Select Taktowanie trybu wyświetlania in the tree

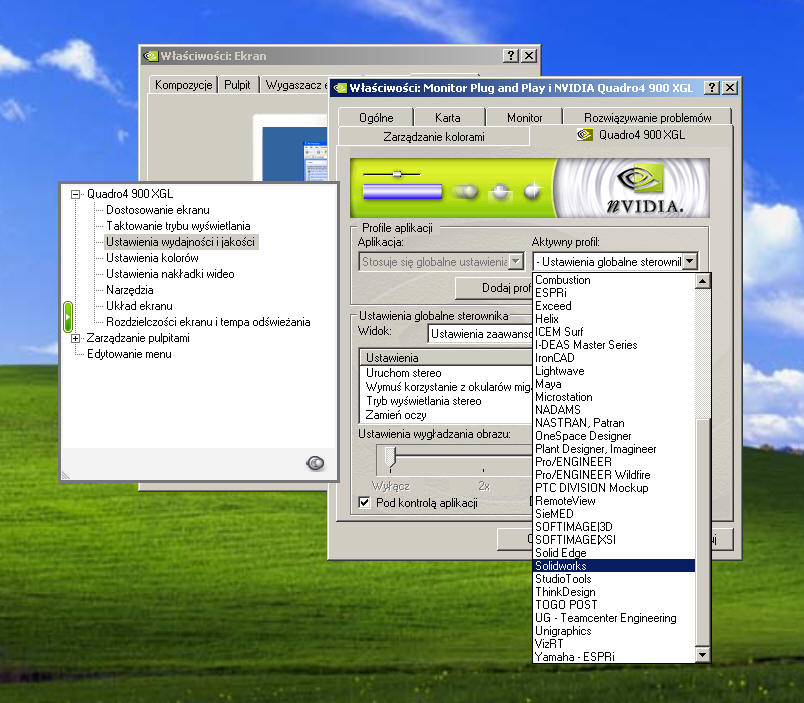click(178, 226)
